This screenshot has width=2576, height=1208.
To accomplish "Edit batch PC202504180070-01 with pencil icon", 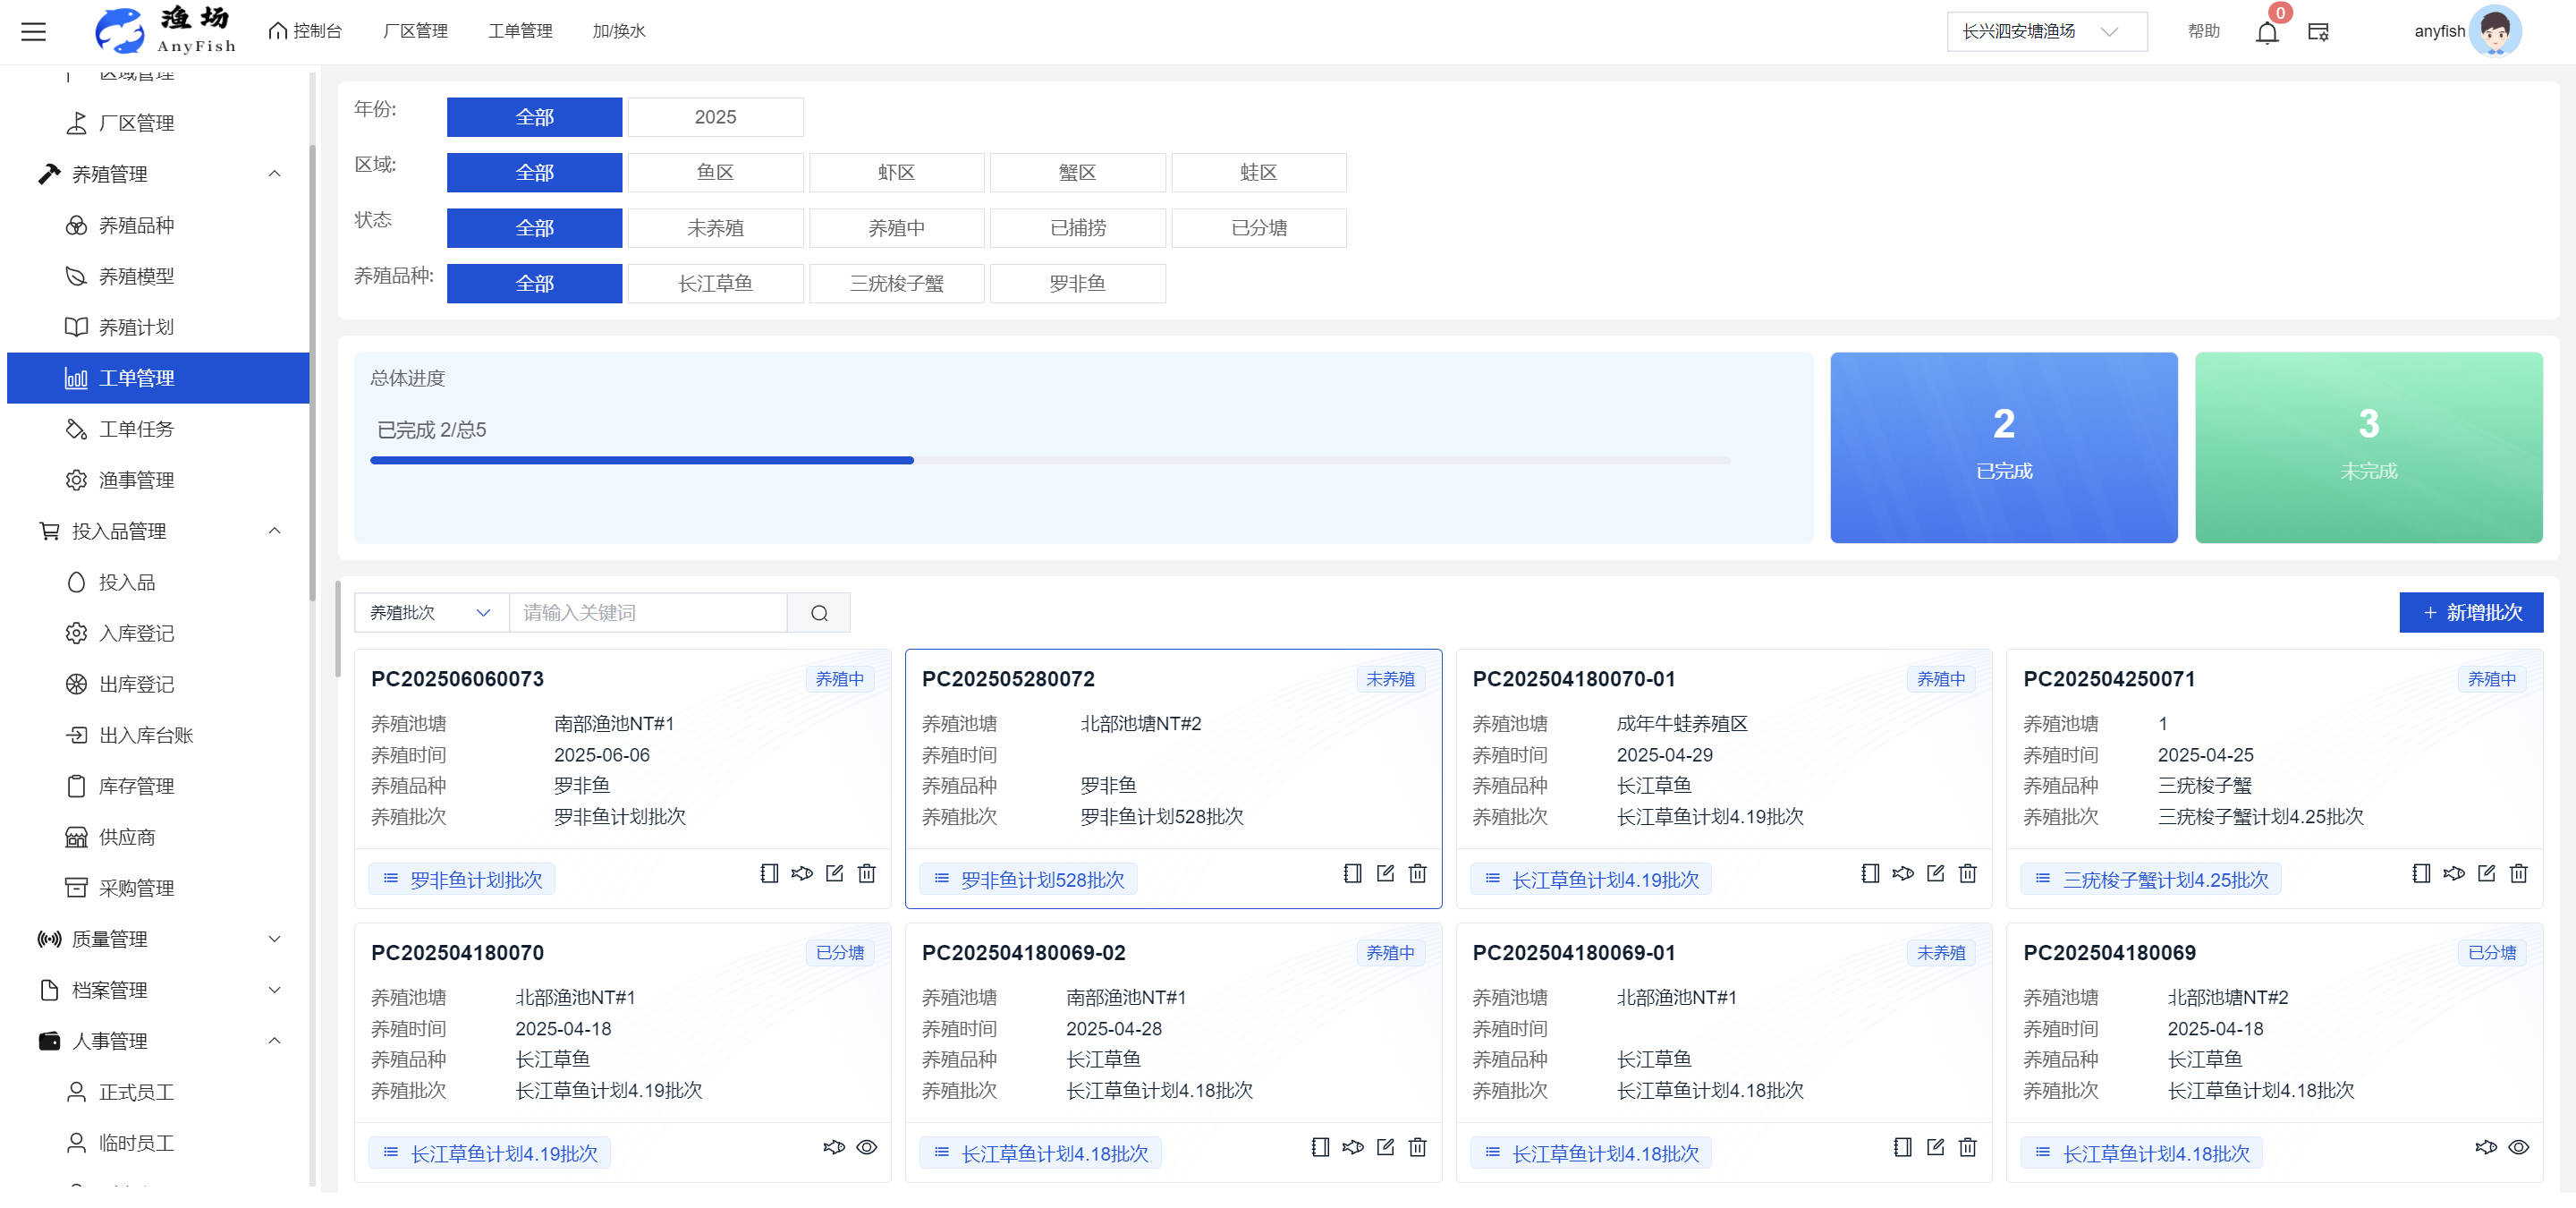I will 1935,873.
